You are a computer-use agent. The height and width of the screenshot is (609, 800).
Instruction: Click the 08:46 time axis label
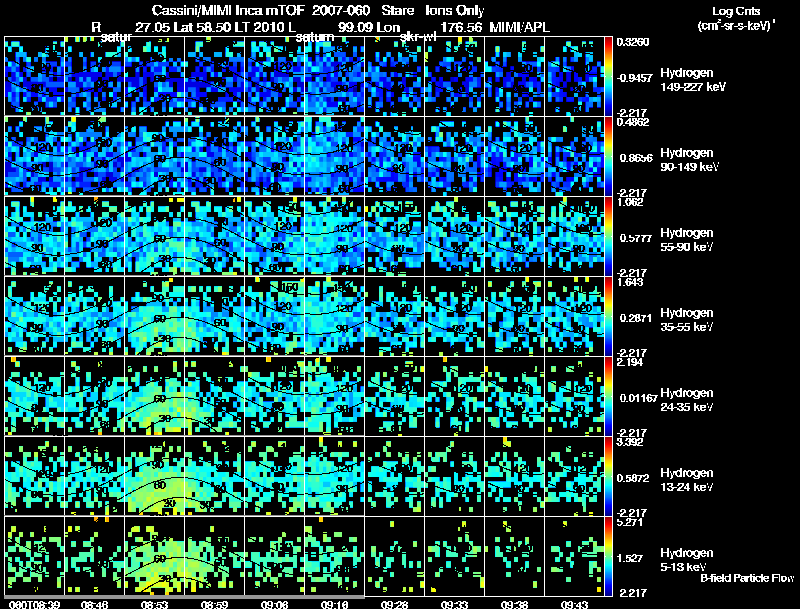[94, 605]
